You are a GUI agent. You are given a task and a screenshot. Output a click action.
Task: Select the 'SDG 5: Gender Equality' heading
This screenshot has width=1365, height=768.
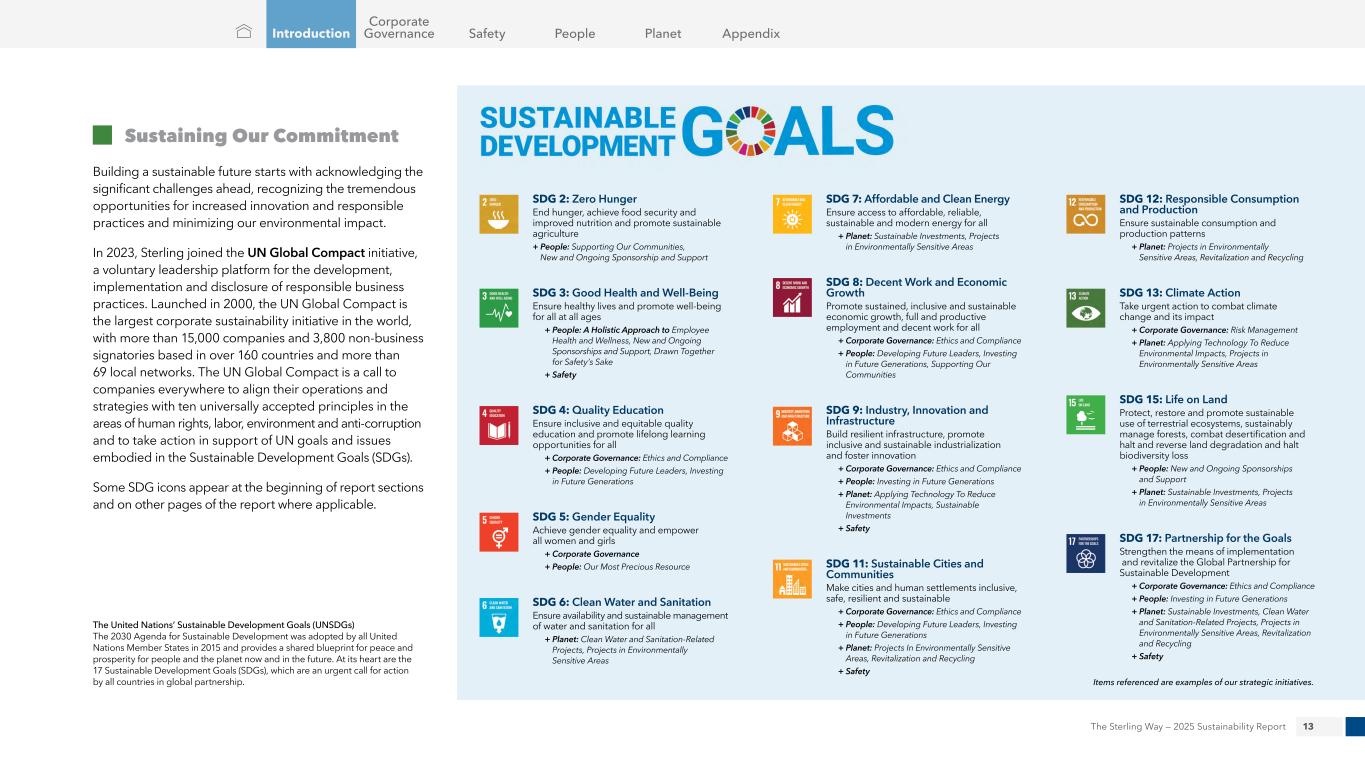(594, 517)
